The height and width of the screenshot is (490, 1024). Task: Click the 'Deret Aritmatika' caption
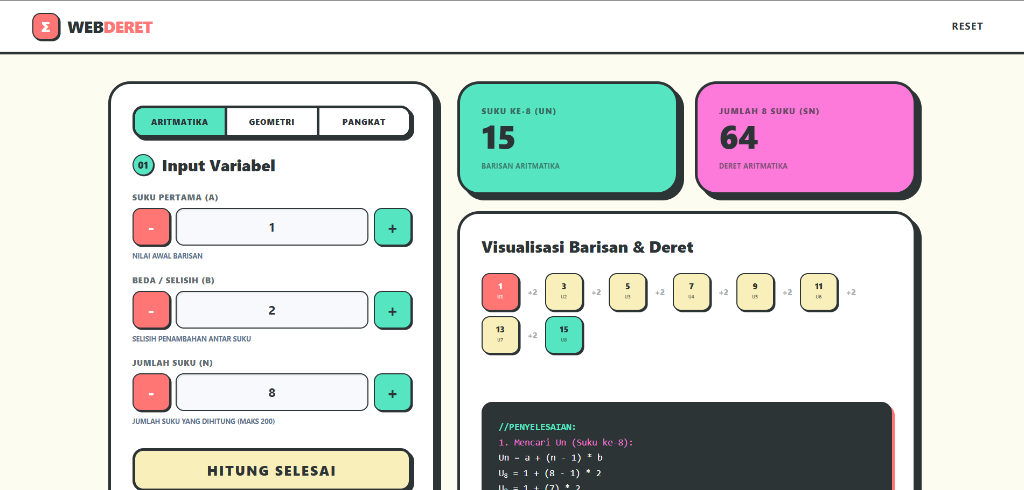click(x=753, y=166)
